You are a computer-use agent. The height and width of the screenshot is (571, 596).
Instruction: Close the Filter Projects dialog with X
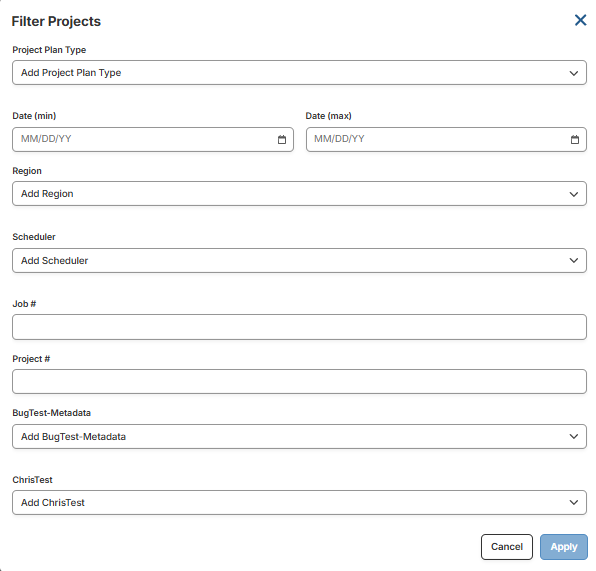[x=580, y=20]
